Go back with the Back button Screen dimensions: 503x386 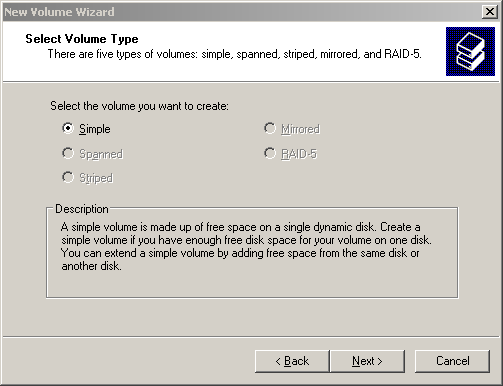pyautogui.click(x=292, y=361)
